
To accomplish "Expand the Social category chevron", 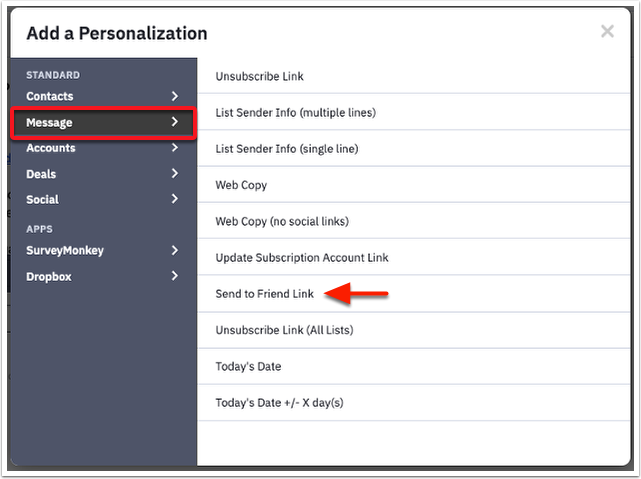I will coord(174,199).
